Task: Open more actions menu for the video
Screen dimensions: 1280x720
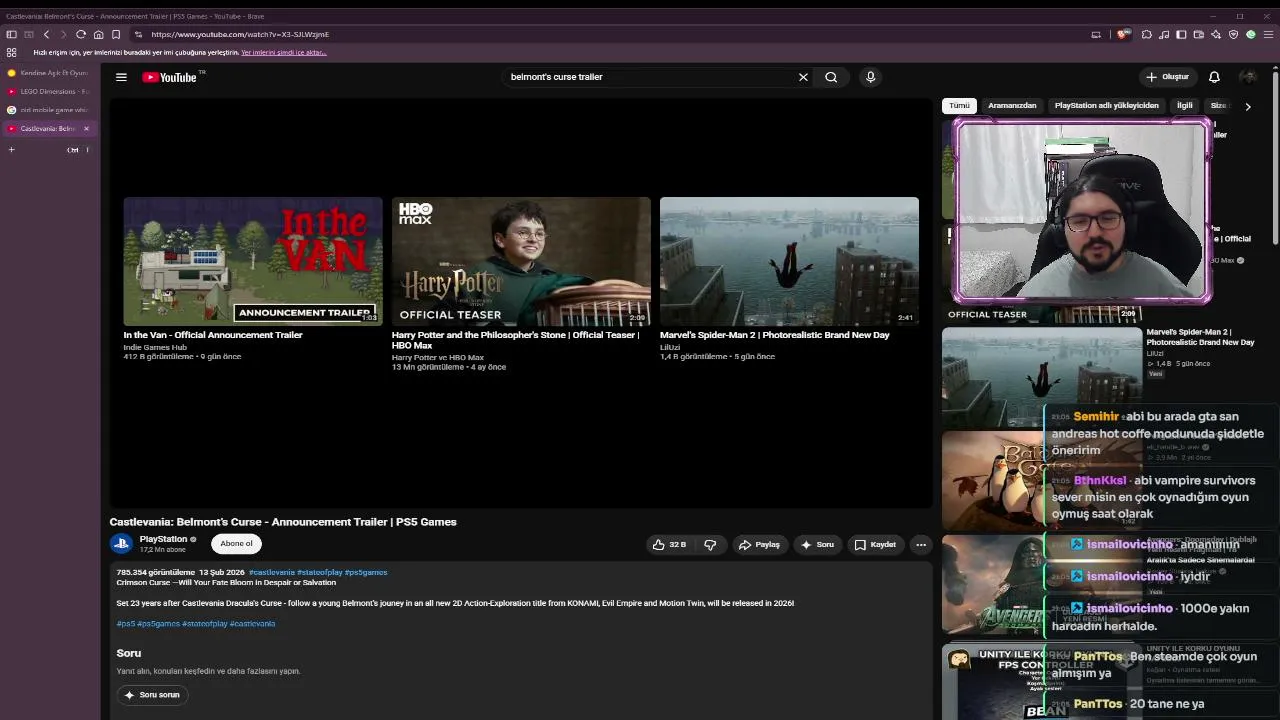Action: point(921,545)
